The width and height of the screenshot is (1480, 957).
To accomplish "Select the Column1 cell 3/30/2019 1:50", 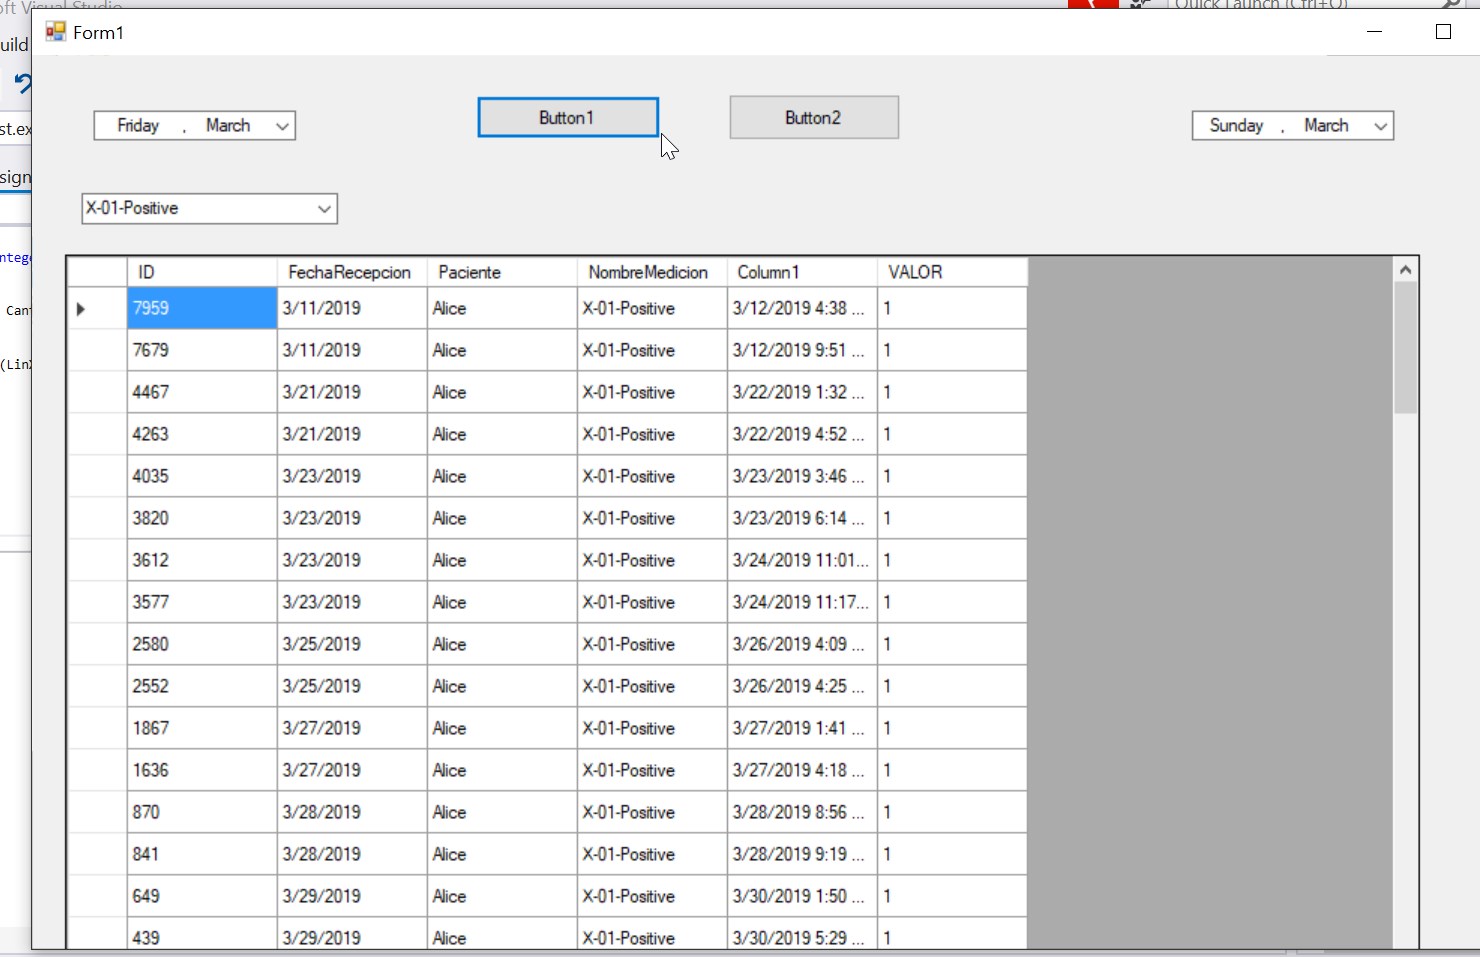I will tap(802, 896).
